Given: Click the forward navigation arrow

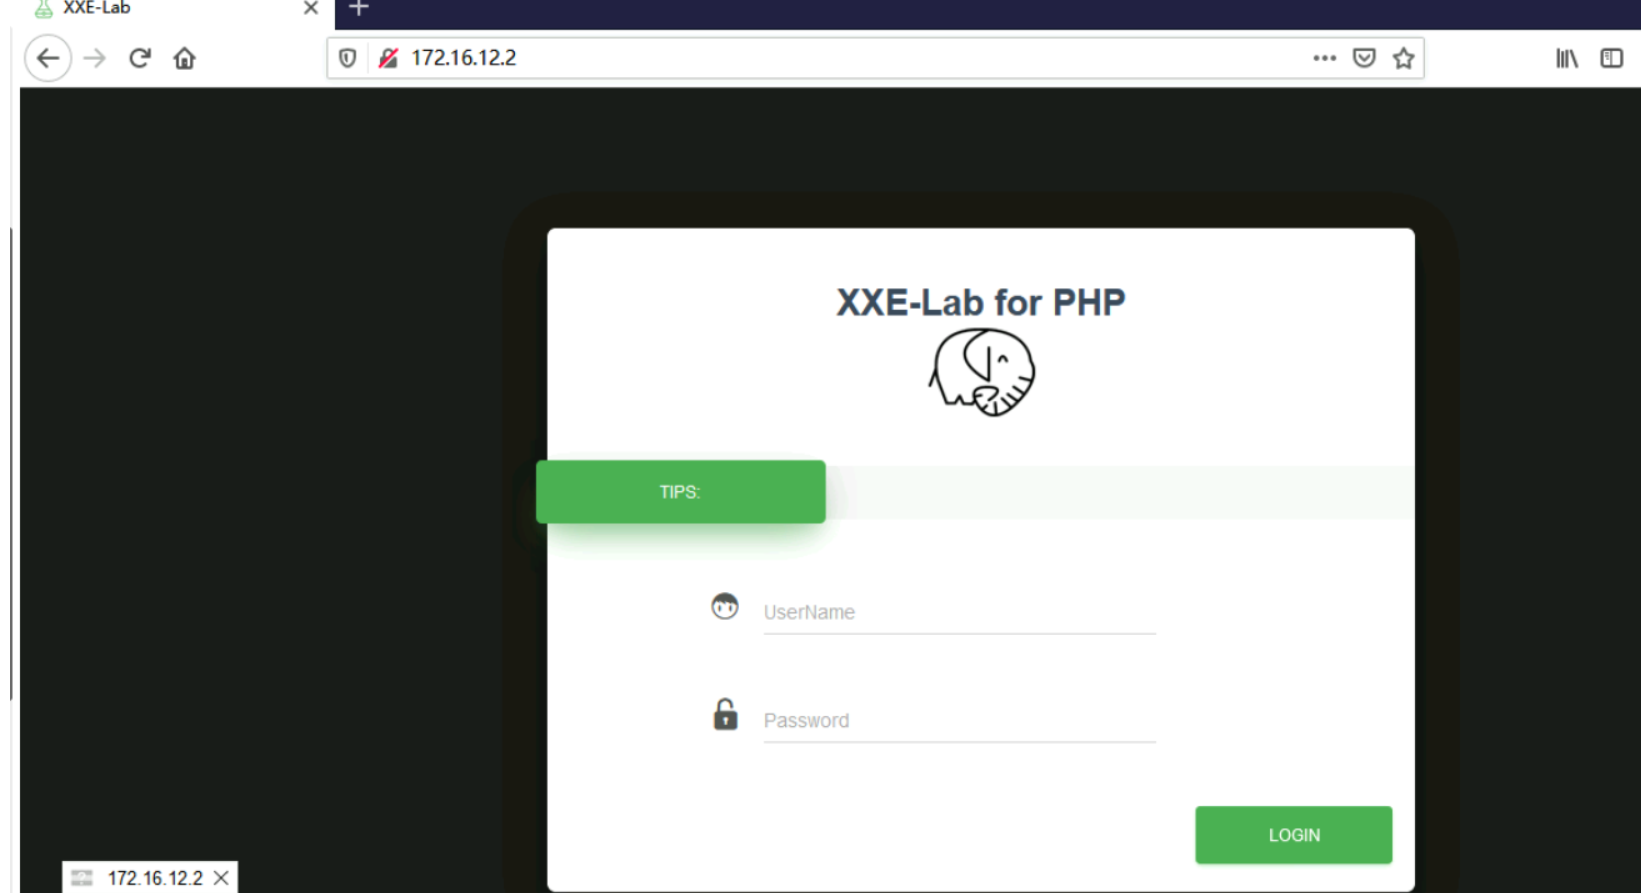Looking at the screenshot, I should (95, 58).
